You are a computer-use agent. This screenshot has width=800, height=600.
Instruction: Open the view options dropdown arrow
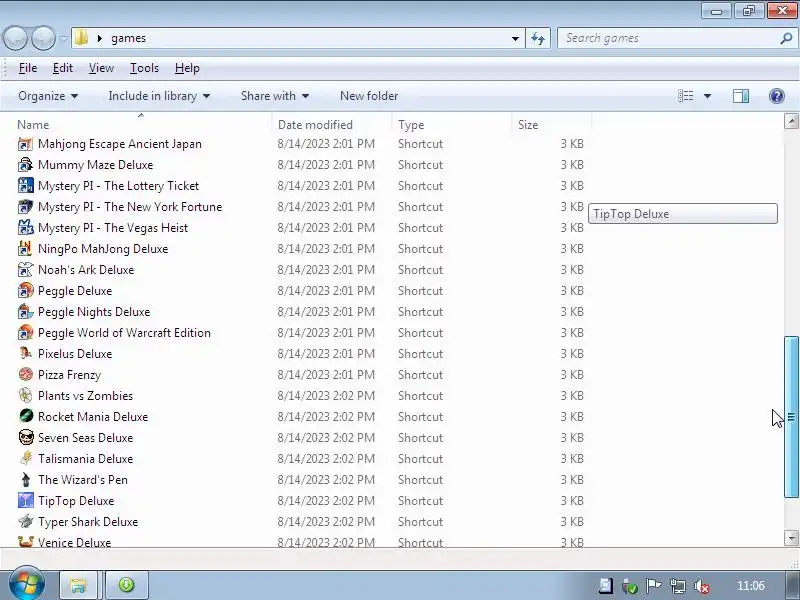point(707,96)
